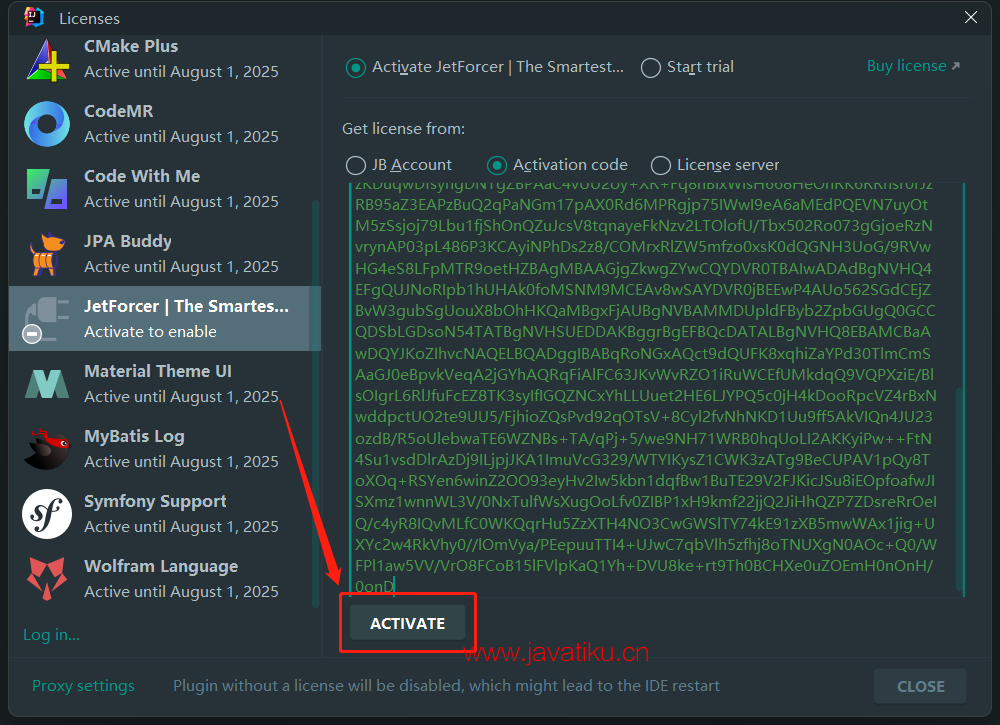Click the Material Theme UI icon
Image resolution: width=1000 pixels, height=725 pixels.
tap(47, 384)
